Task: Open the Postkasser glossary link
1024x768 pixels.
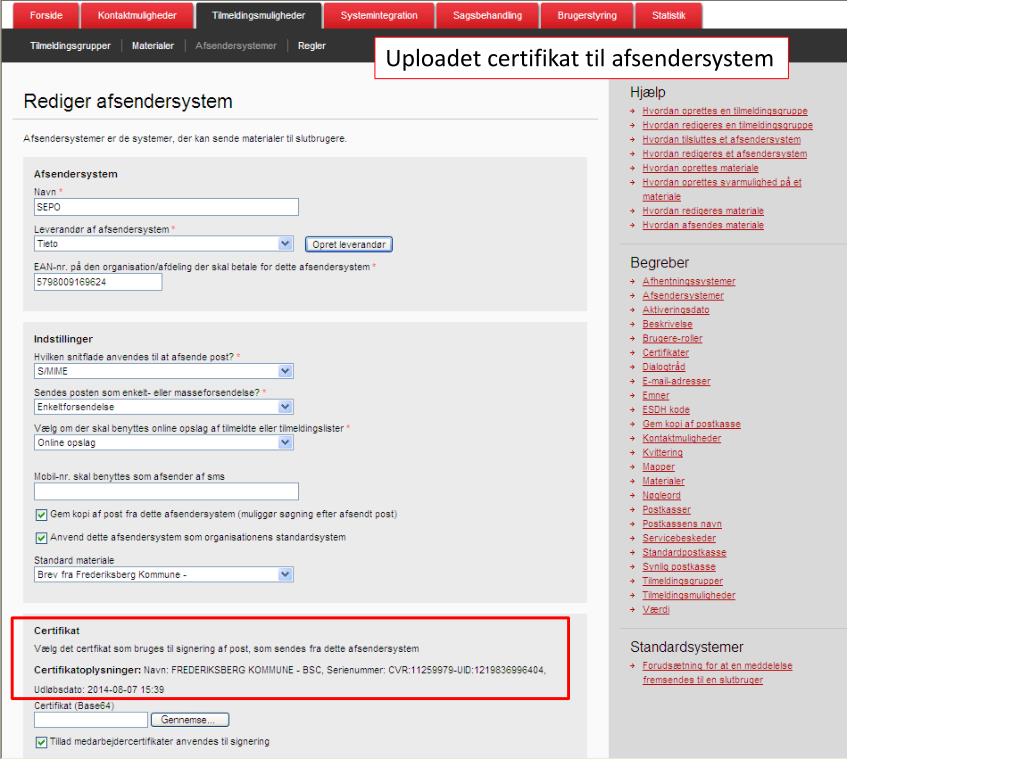Action: pyautogui.click(x=667, y=510)
